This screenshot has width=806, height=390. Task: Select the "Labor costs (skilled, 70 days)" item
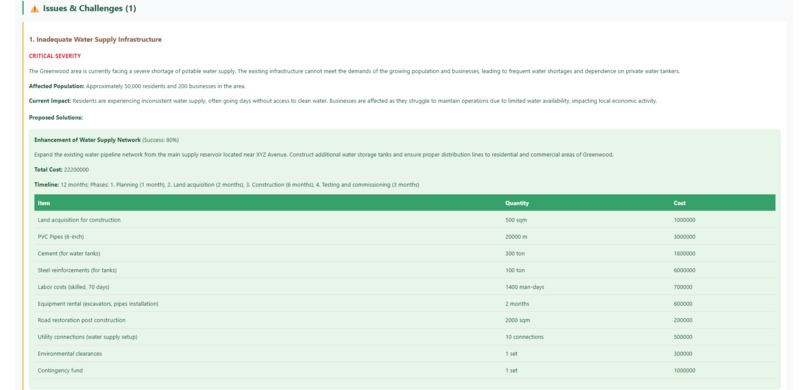coord(74,287)
